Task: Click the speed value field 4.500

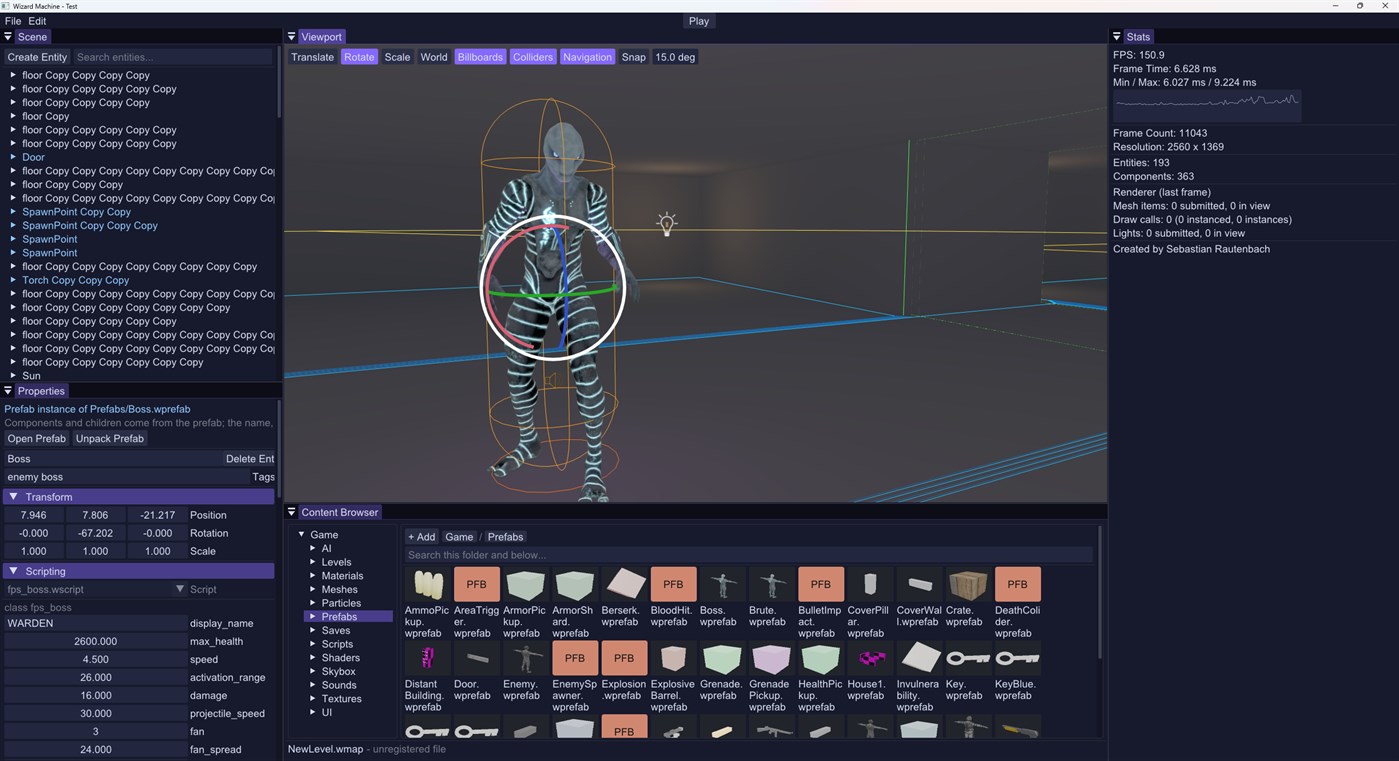Action: click(95, 660)
